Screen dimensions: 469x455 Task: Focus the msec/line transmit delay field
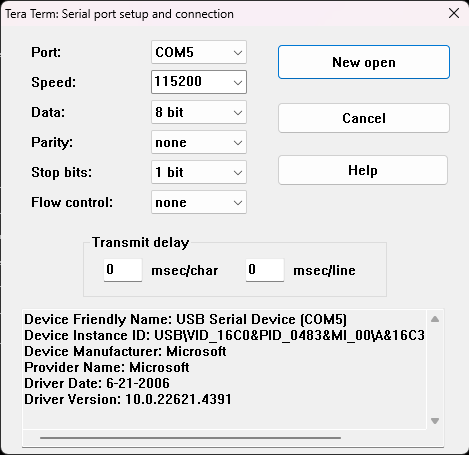pyautogui.click(x=265, y=270)
